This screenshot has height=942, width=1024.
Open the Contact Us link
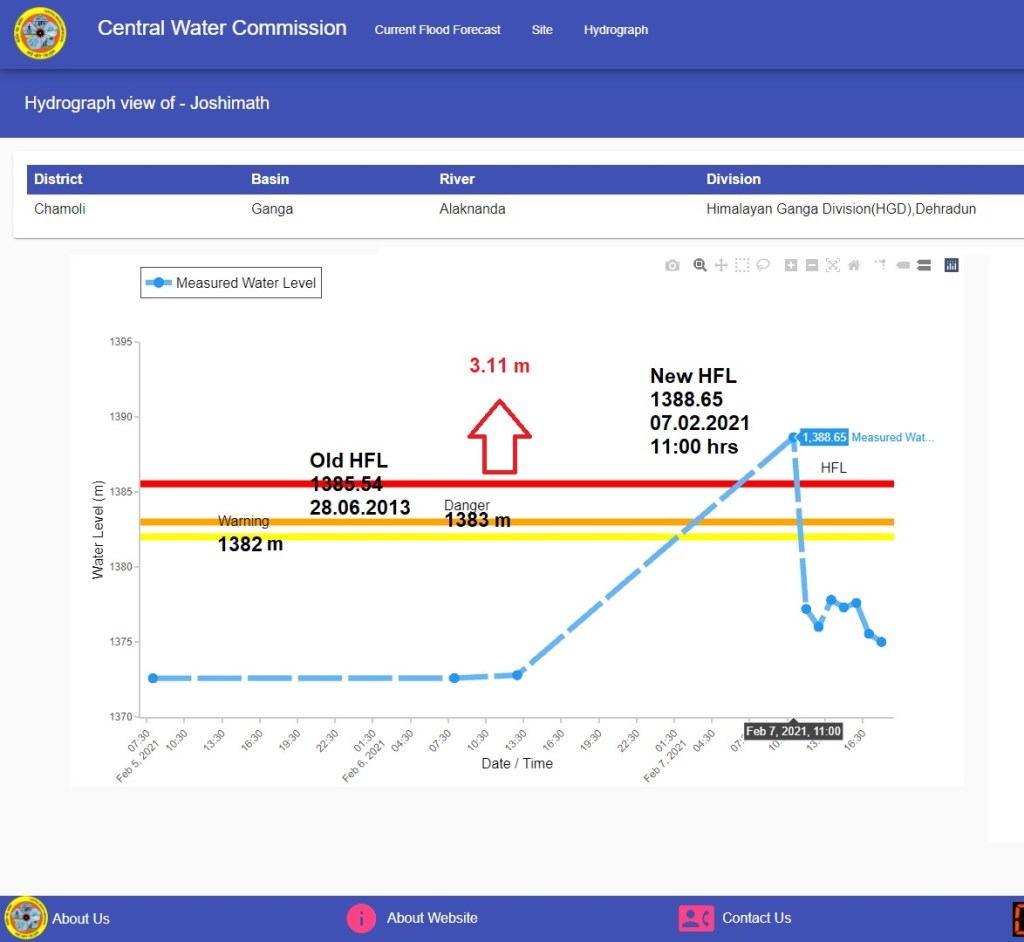coord(755,918)
